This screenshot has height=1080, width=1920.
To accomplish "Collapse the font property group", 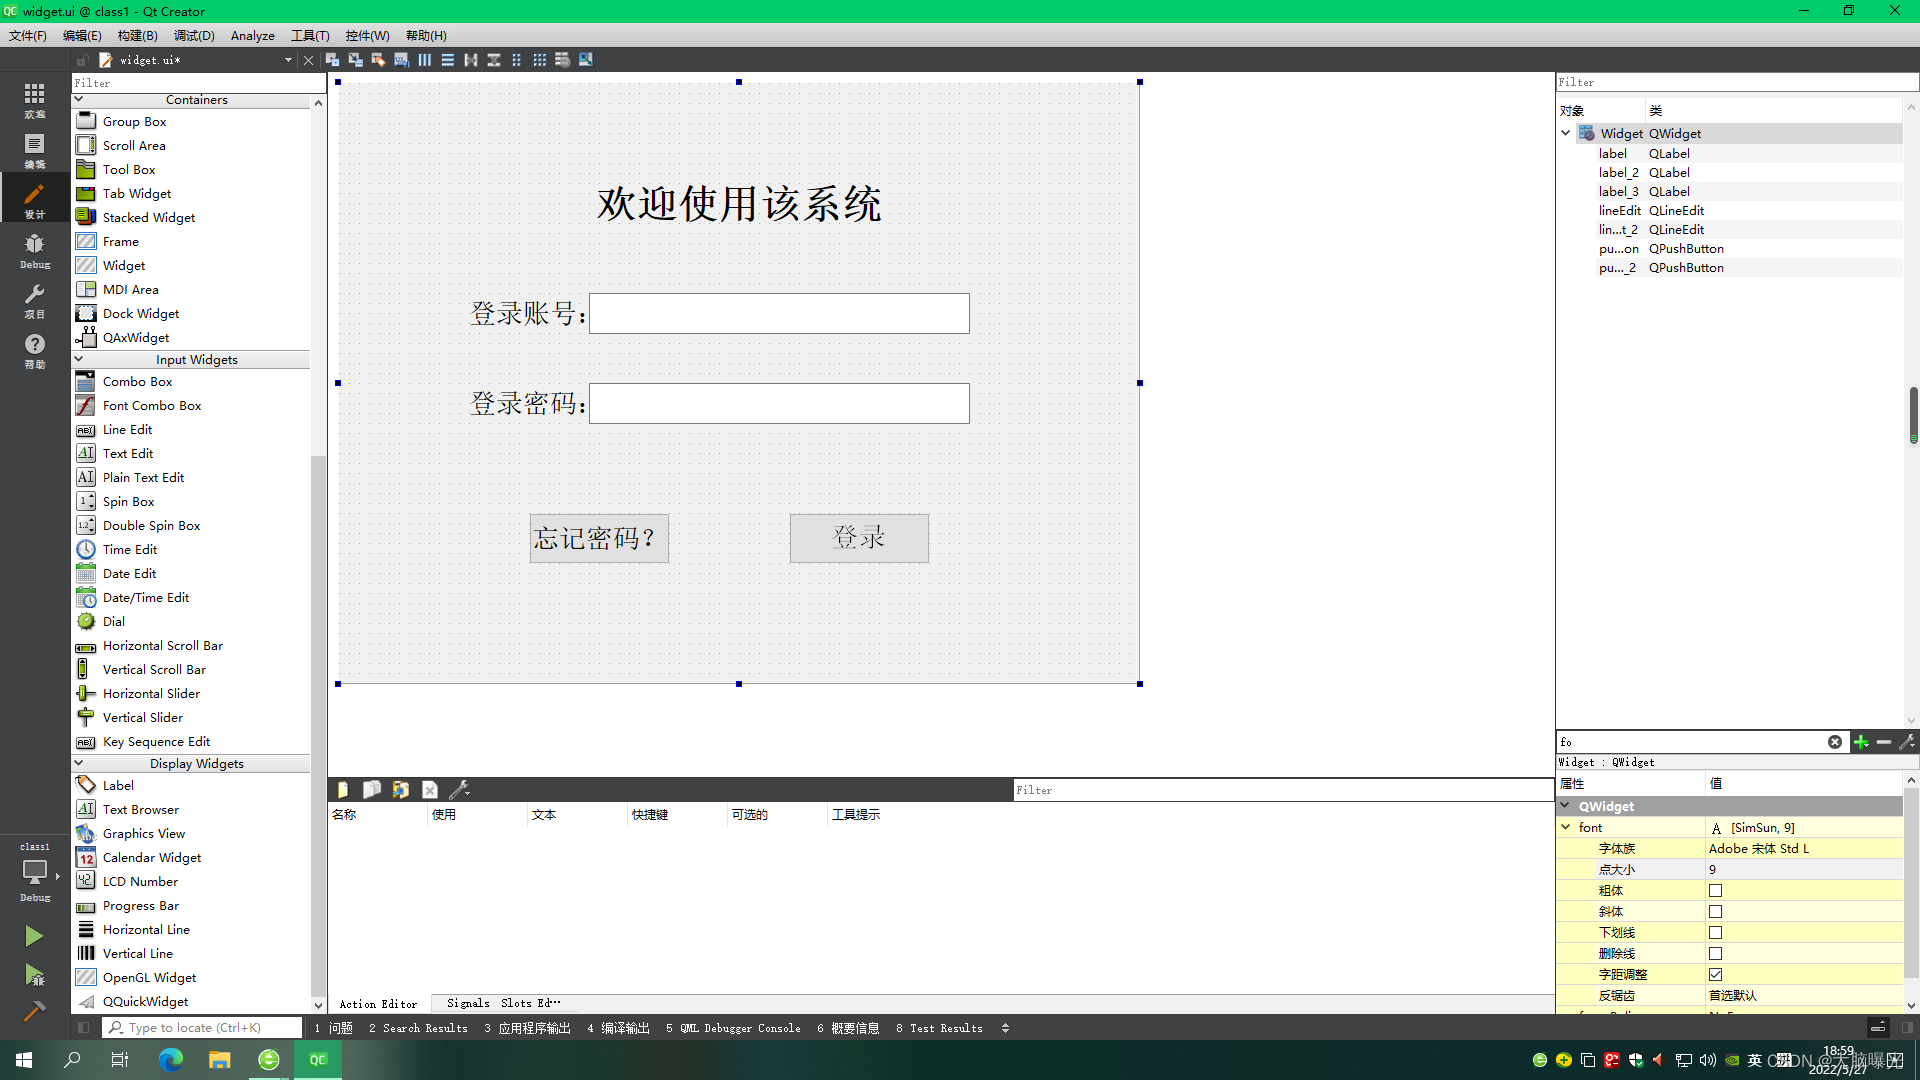I will [x=1566, y=827].
